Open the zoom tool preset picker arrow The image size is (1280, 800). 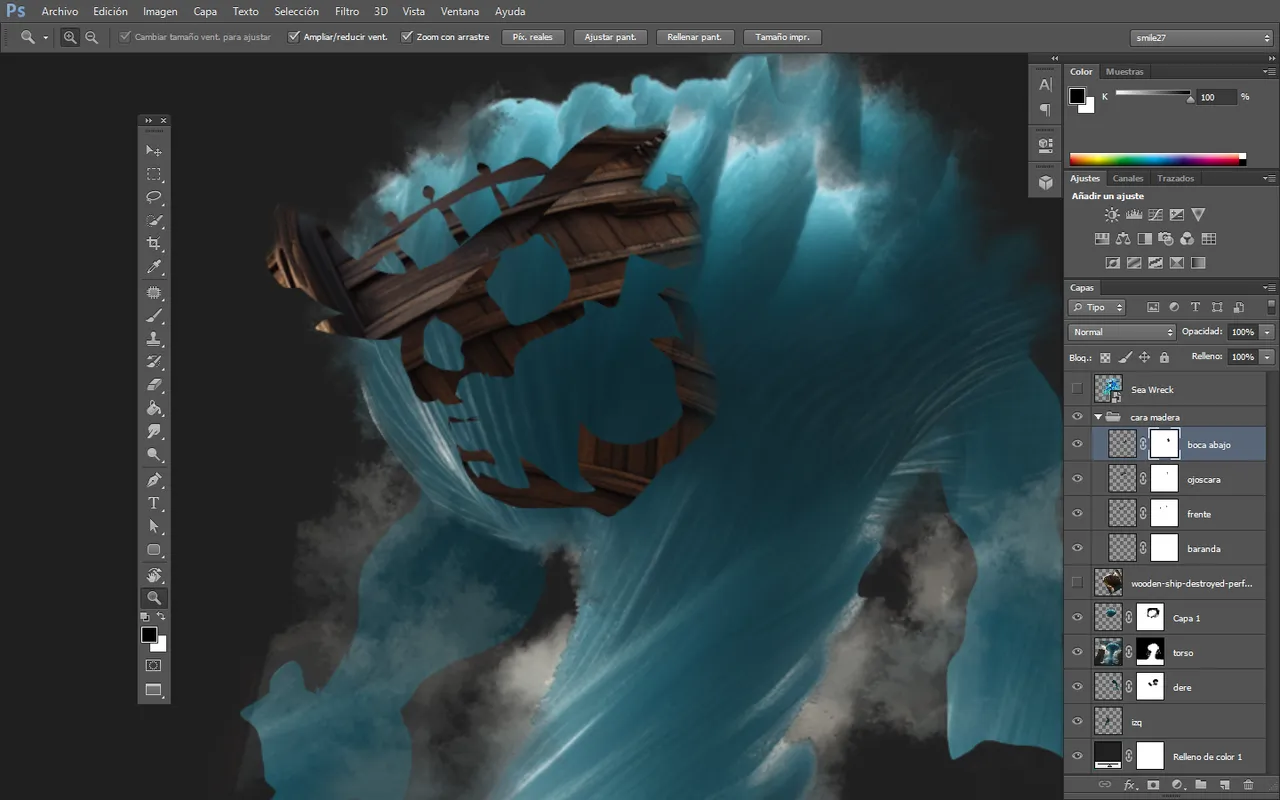coord(46,38)
